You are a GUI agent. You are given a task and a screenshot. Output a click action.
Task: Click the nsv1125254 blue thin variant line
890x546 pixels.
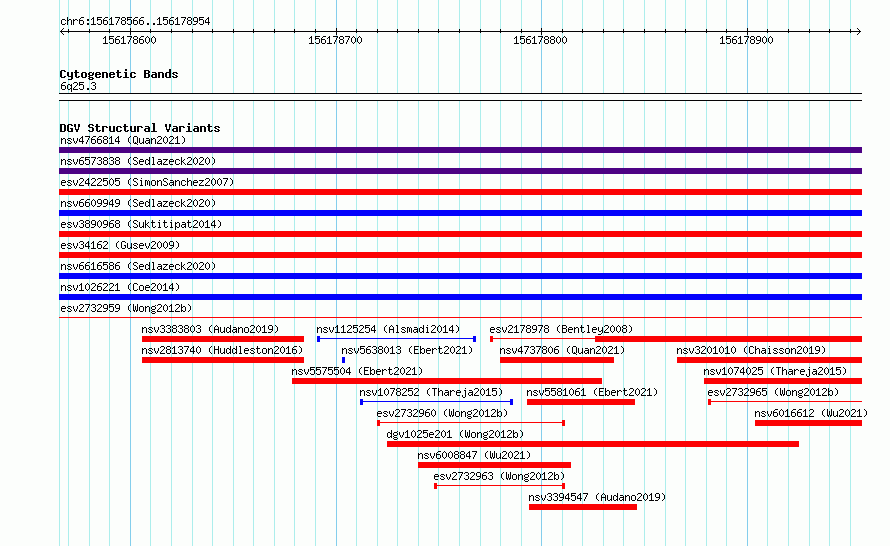point(396,339)
